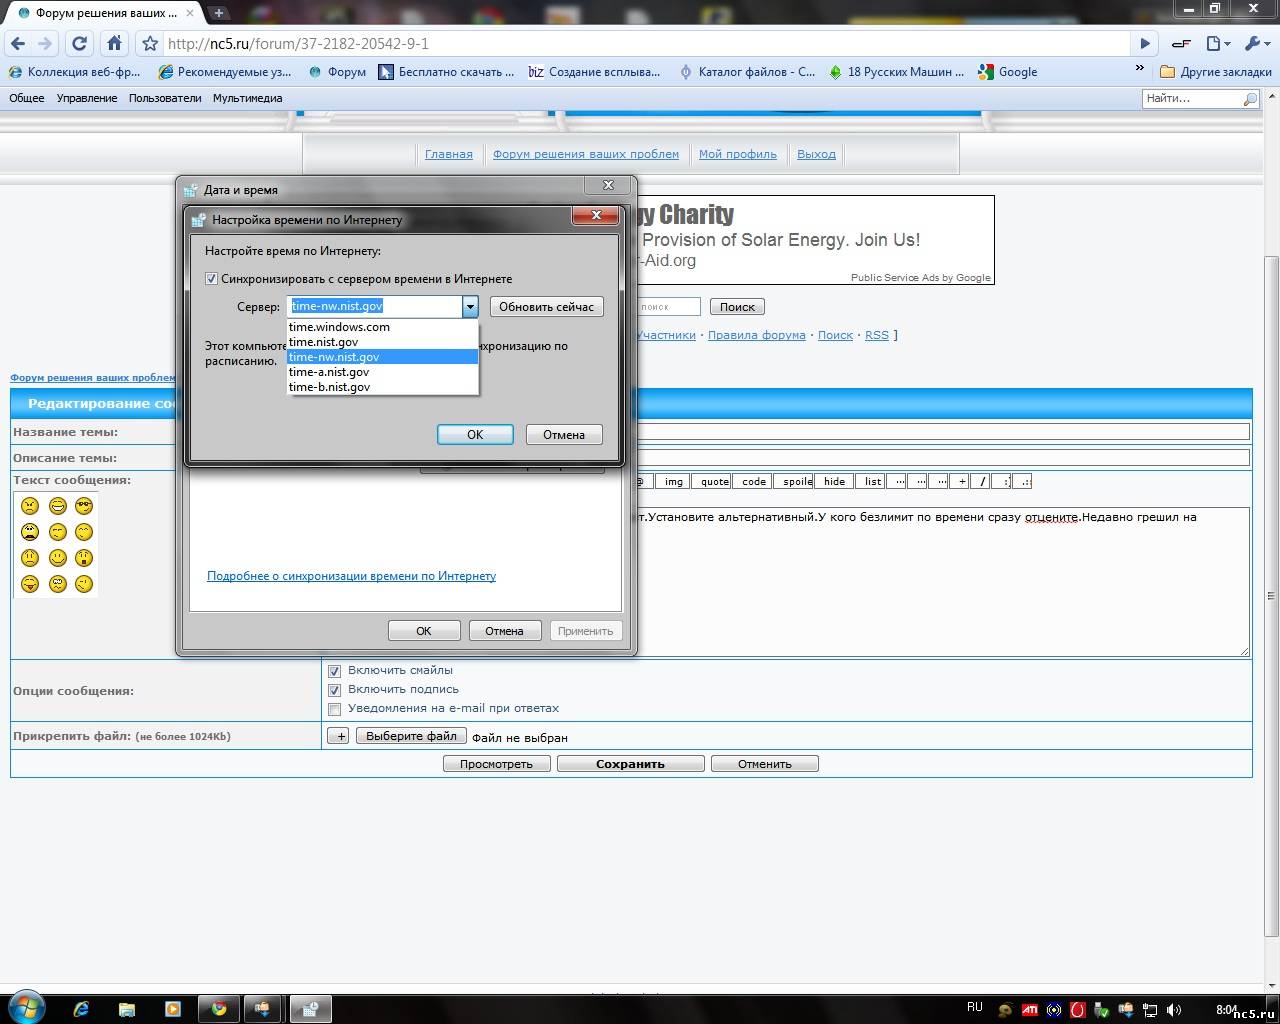Open the wrench settings menu icon
This screenshot has width=1280, height=1024.
[x=1254, y=43]
